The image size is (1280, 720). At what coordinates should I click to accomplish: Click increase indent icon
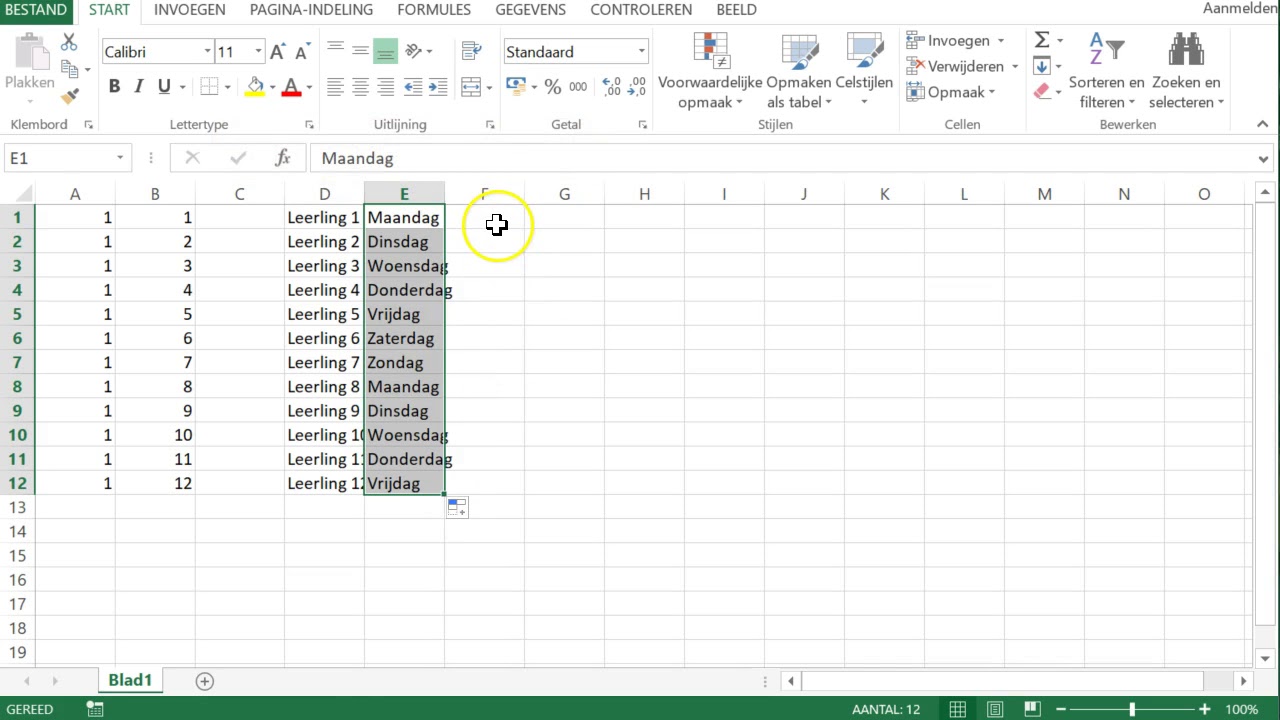tap(437, 87)
